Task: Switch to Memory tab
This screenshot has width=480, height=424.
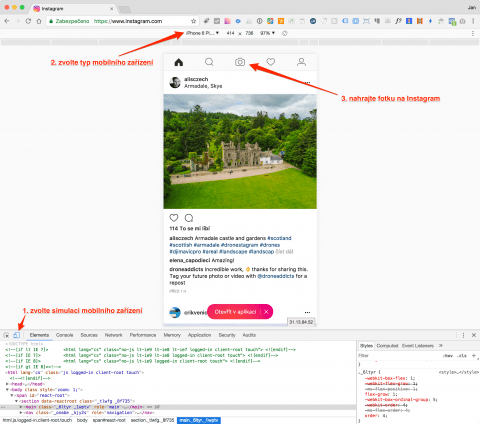Action: coord(172,335)
